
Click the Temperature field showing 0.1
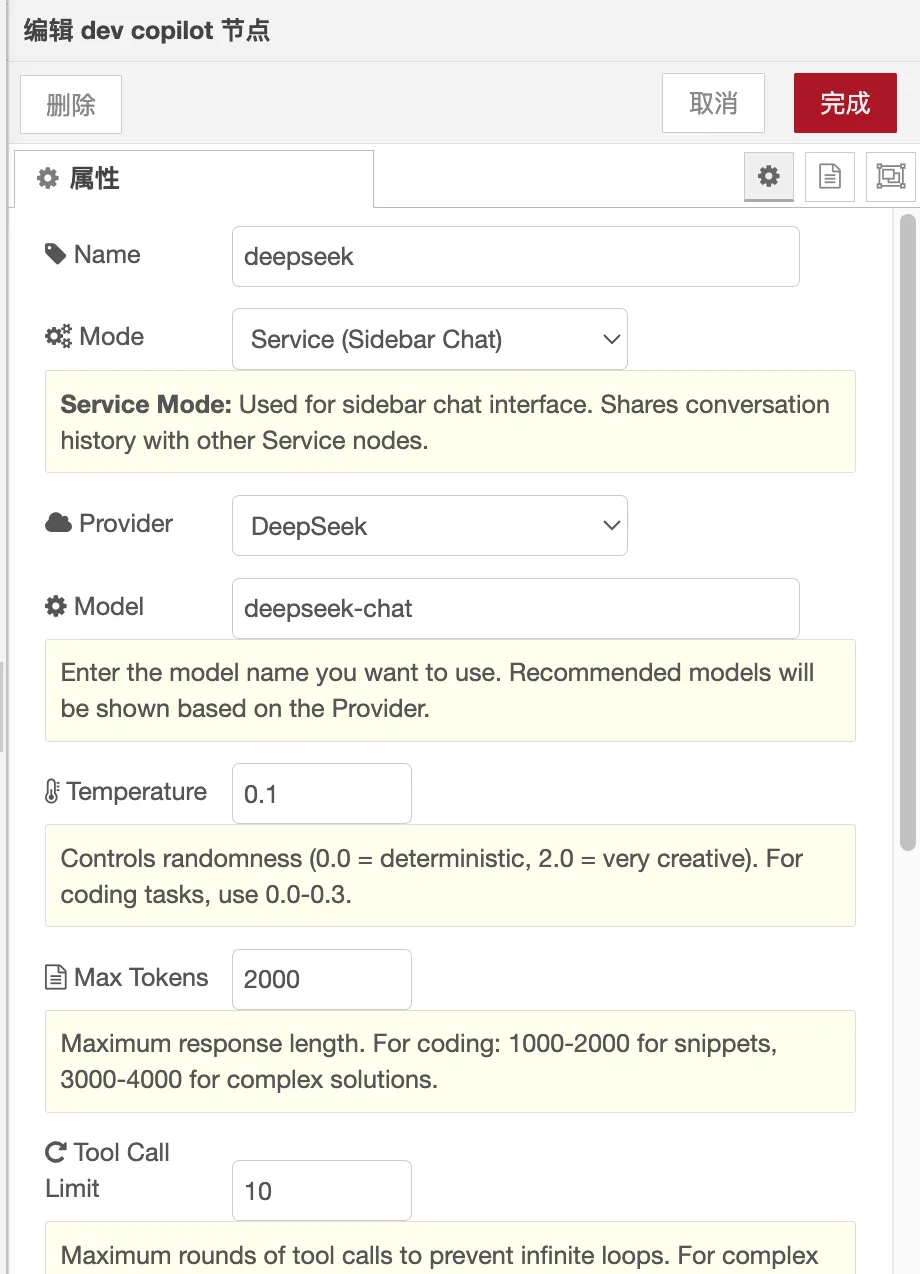tap(321, 794)
